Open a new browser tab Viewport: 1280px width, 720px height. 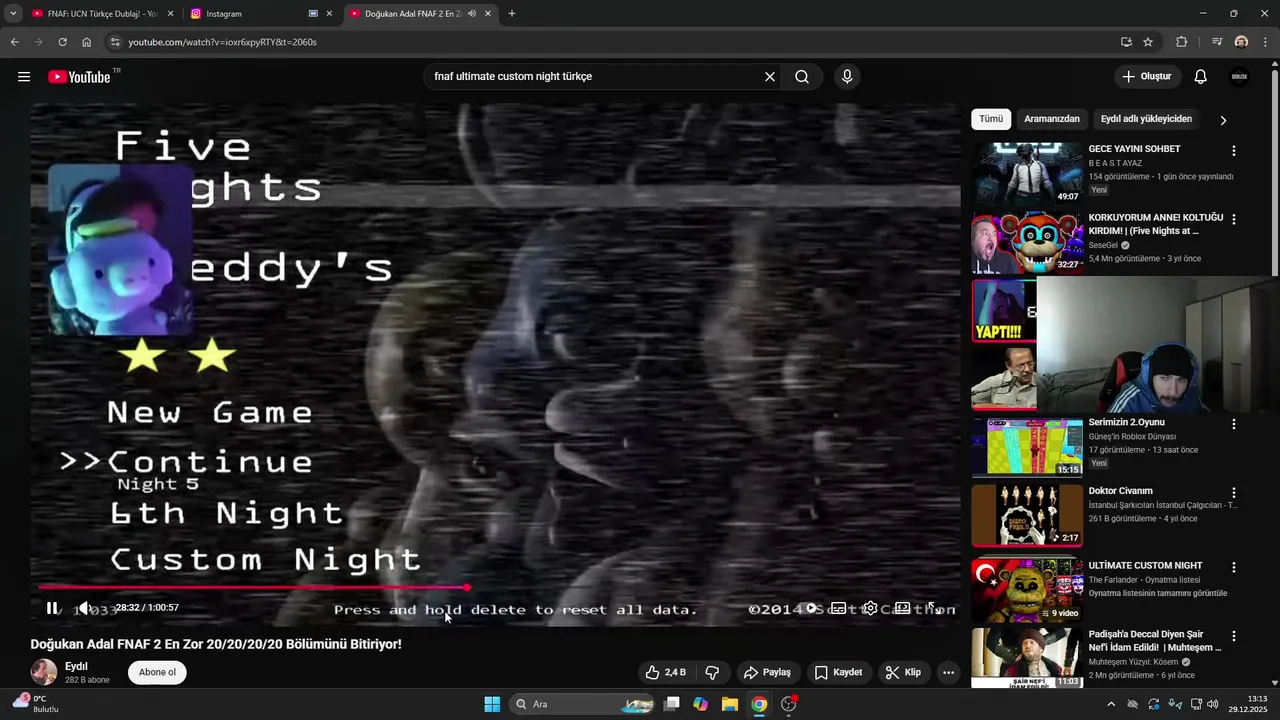point(512,14)
